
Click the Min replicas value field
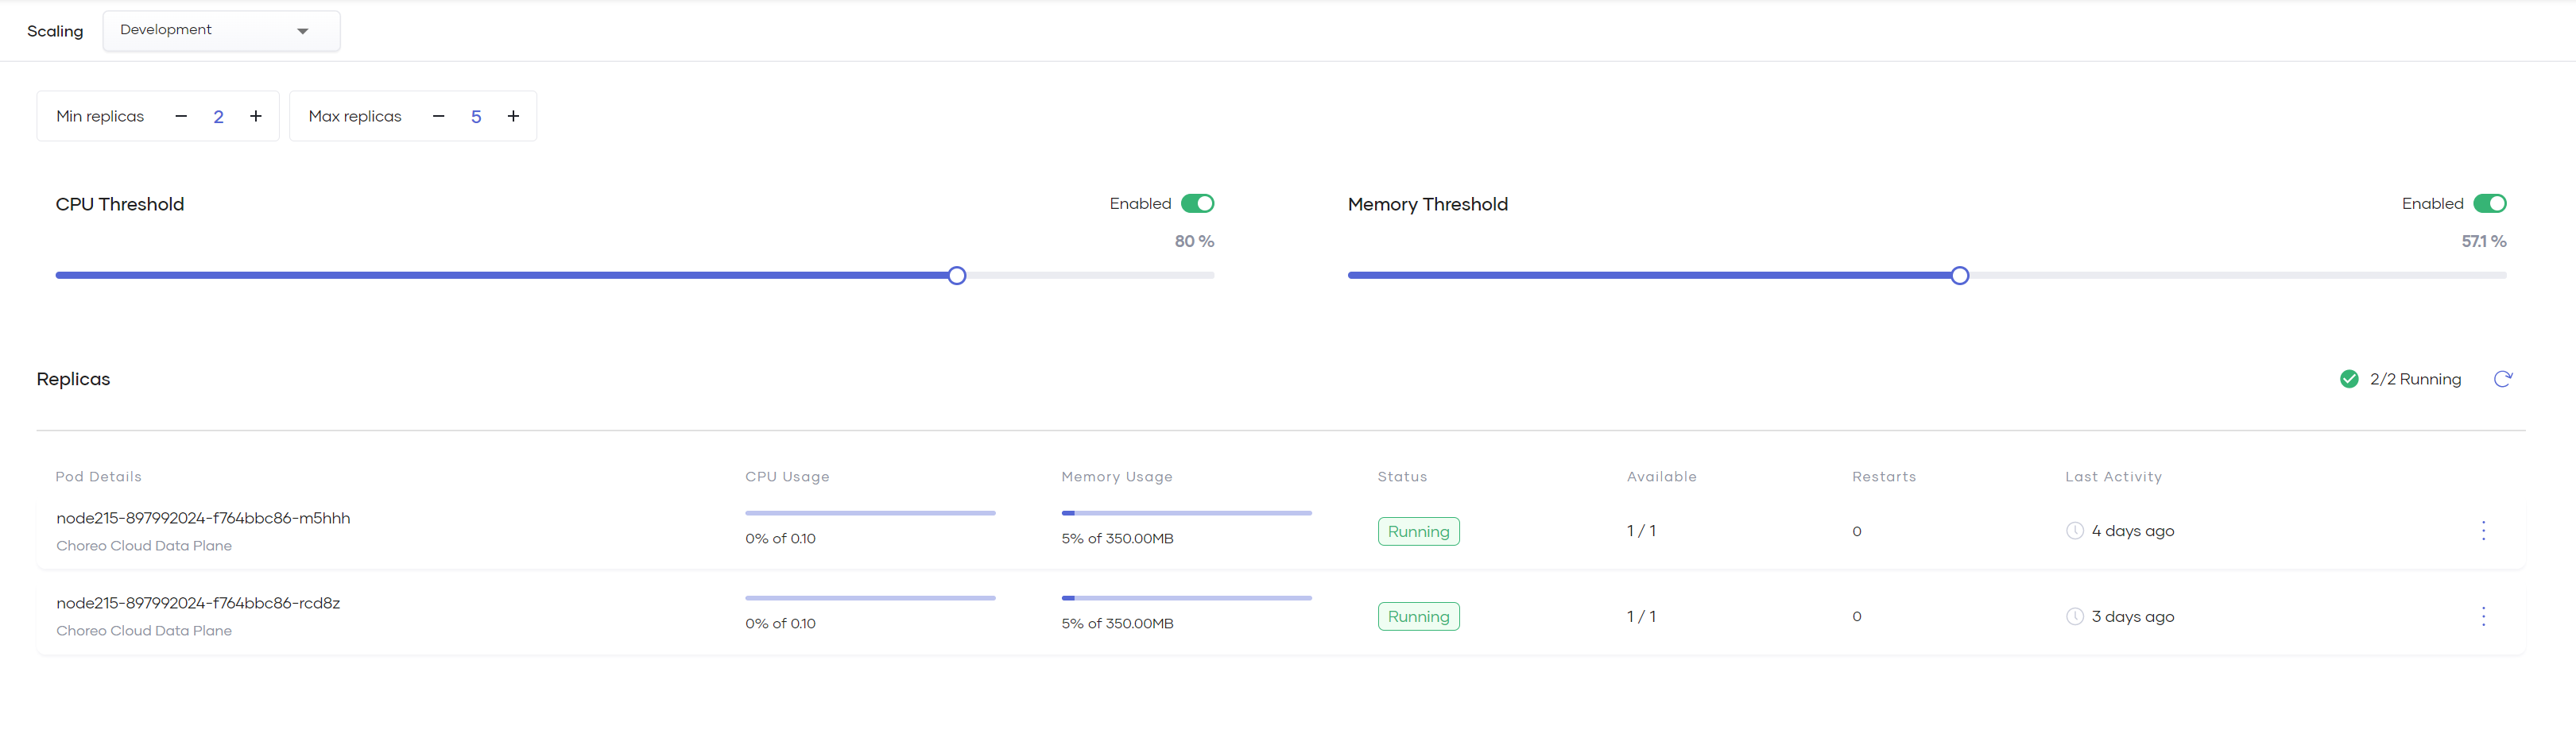click(218, 117)
